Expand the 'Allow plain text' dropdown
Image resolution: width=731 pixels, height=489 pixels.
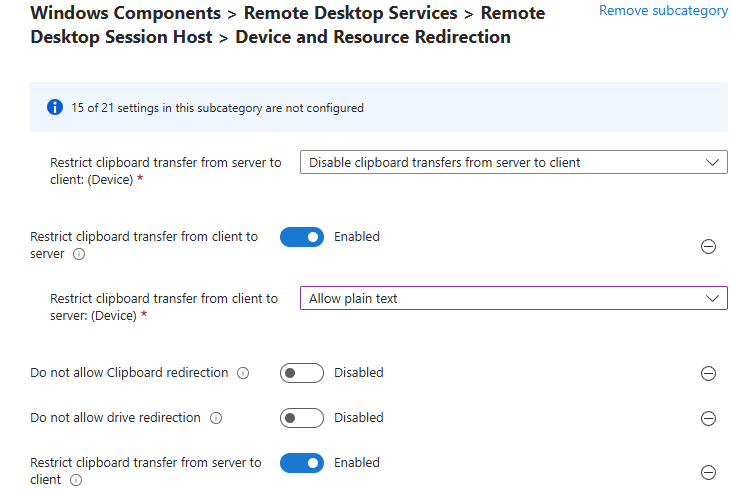[x=513, y=298]
